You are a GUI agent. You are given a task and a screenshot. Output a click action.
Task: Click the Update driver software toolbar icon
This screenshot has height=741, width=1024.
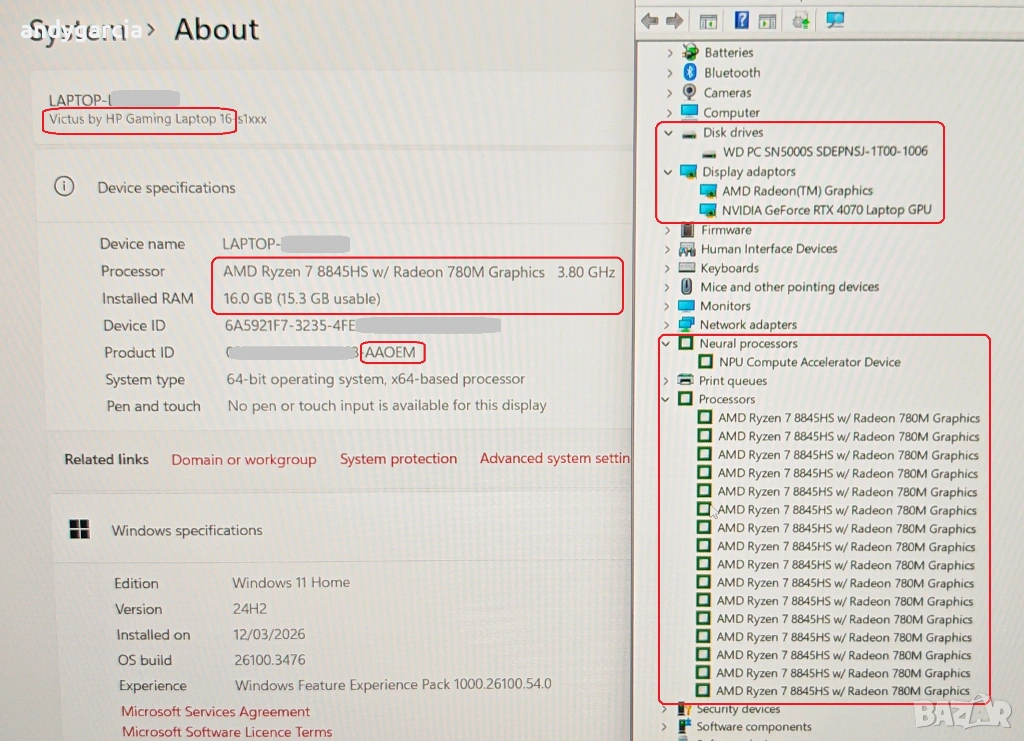click(800, 21)
